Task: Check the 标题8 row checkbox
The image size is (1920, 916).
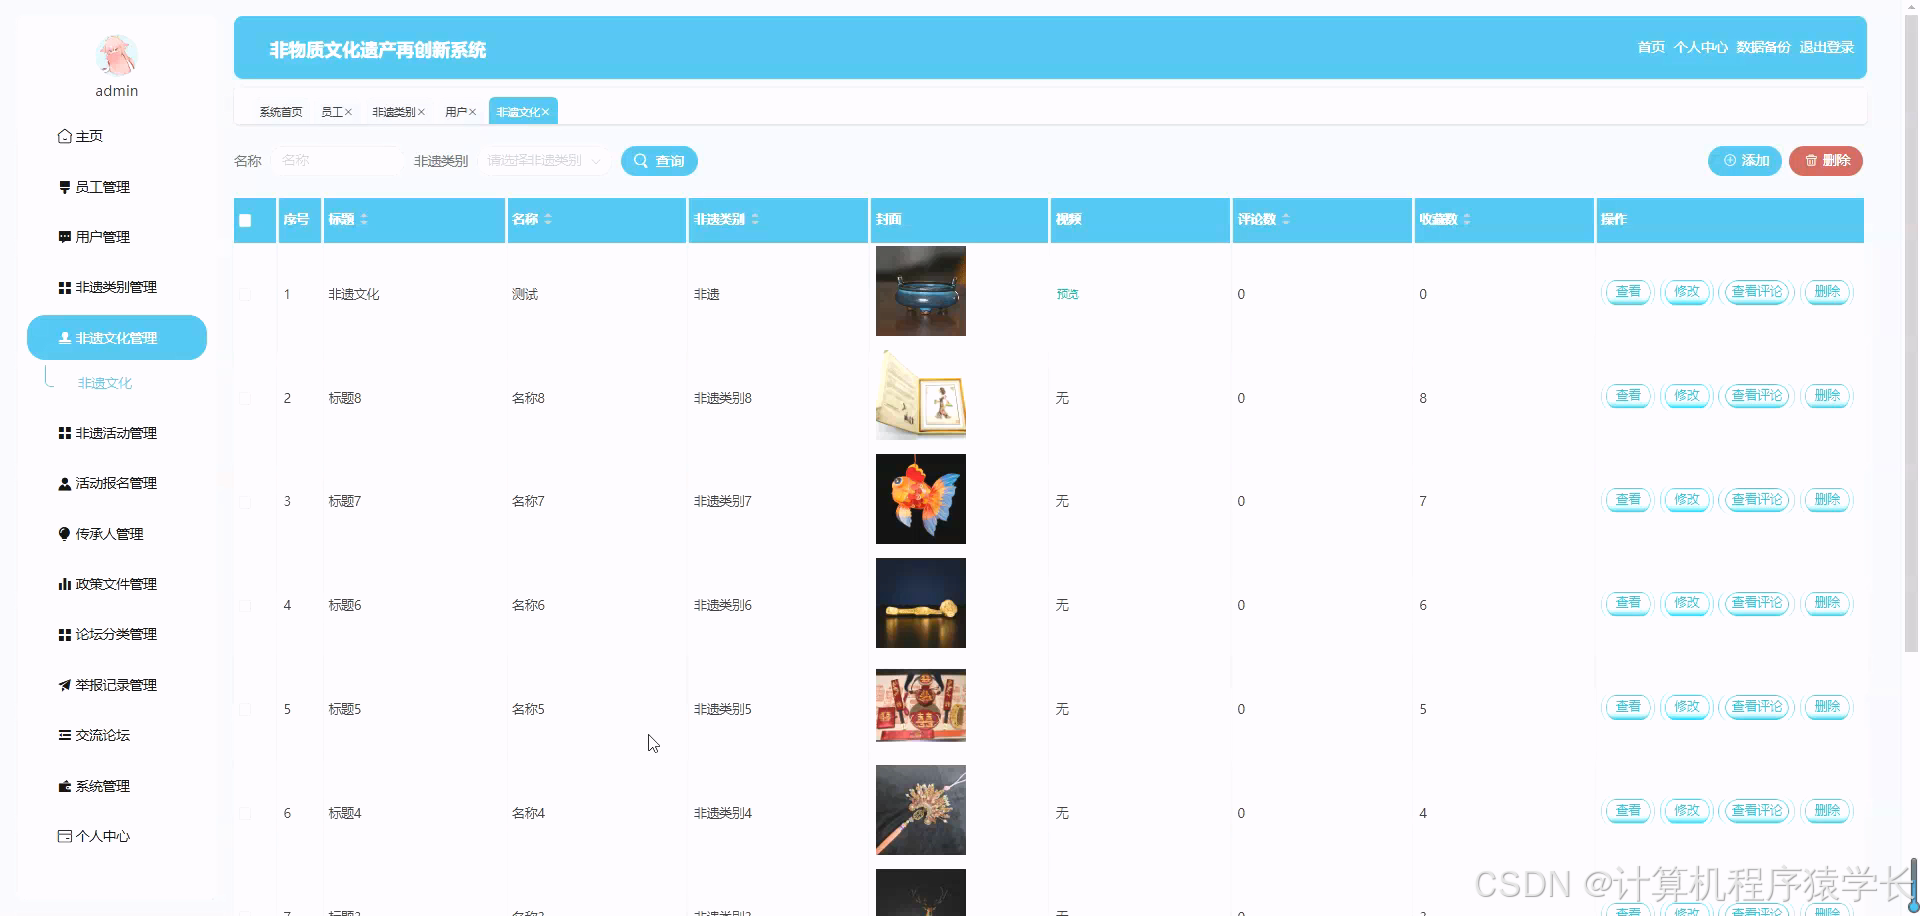Action: (245, 398)
